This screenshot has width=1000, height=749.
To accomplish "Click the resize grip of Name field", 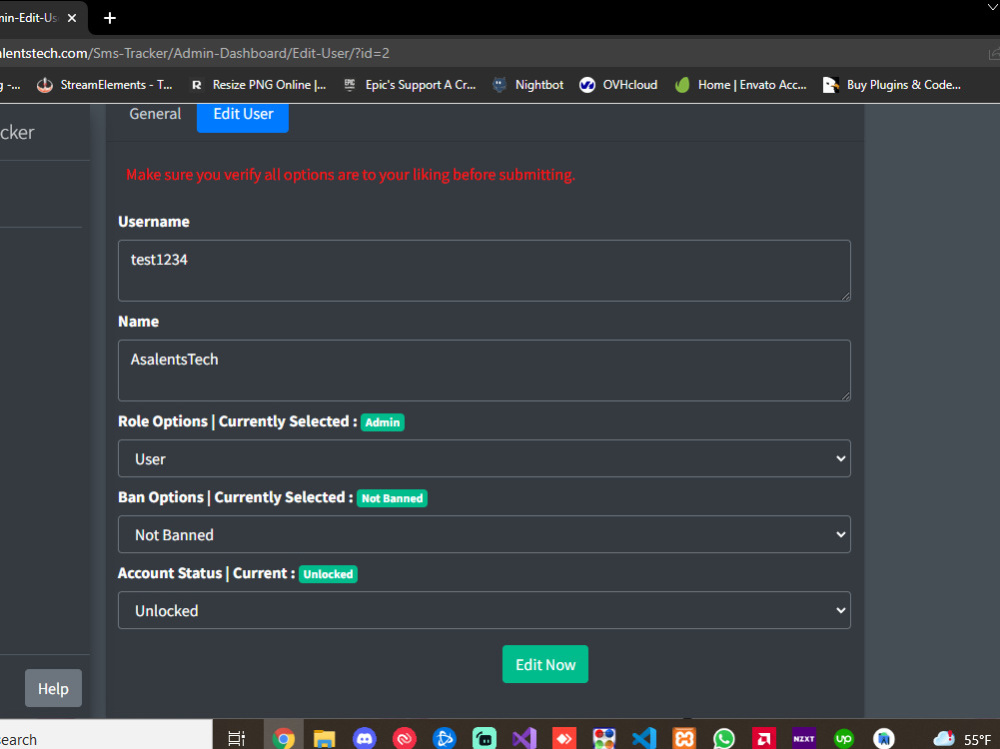I will [x=846, y=396].
